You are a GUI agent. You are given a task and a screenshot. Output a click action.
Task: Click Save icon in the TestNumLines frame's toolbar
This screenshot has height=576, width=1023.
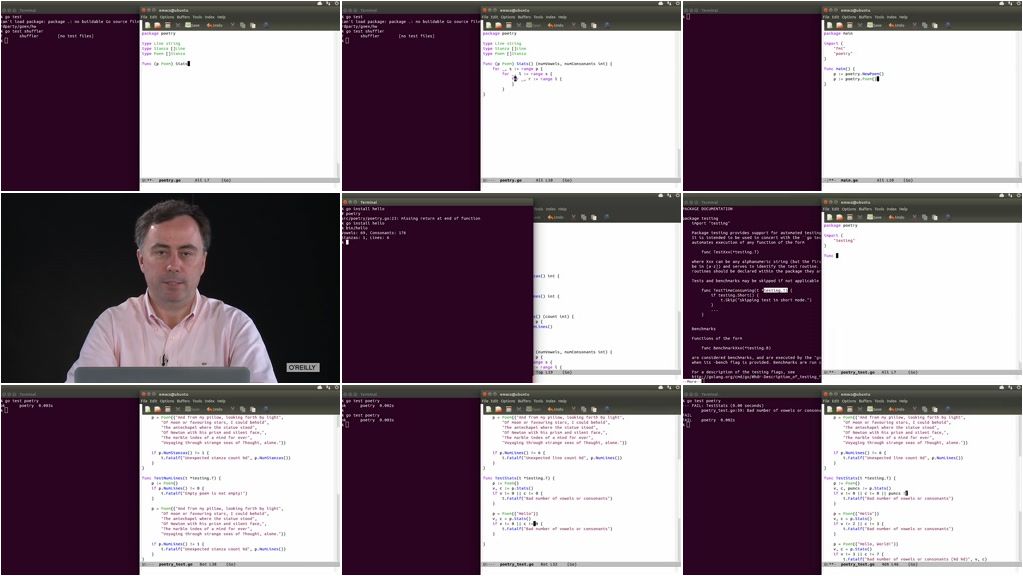[x=193, y=410]
